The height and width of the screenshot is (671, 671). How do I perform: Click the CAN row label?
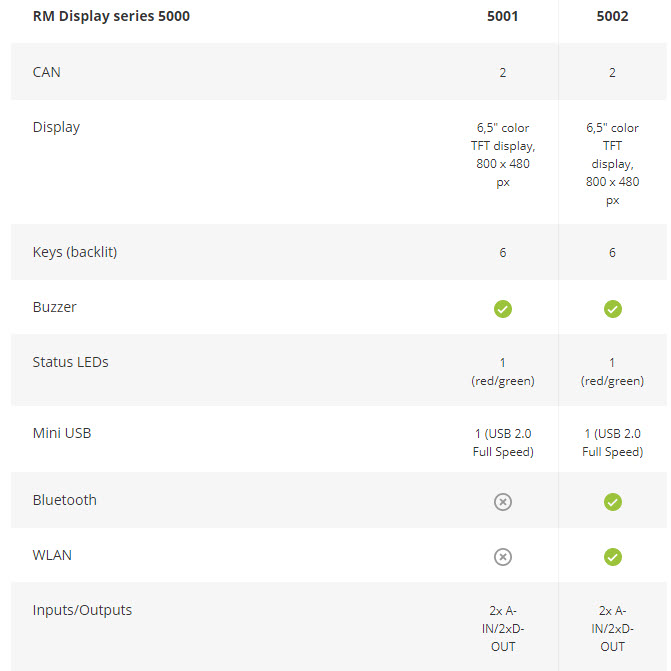point(47,72)
